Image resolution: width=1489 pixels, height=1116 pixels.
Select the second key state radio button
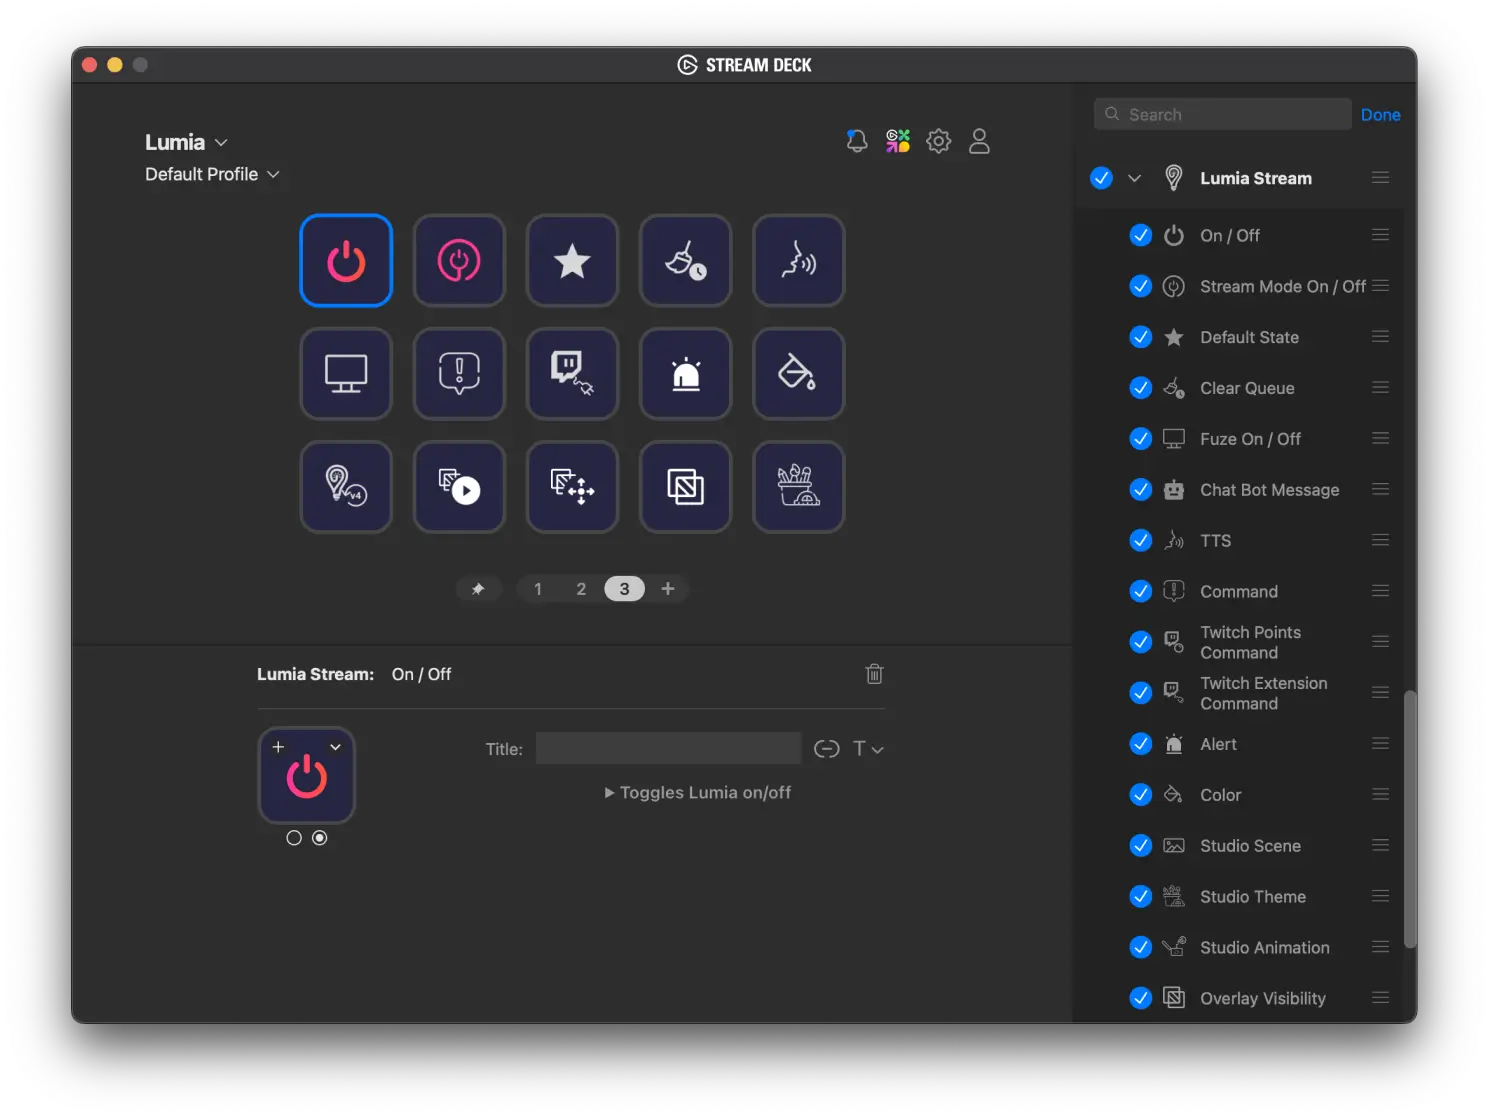point(319,838)
